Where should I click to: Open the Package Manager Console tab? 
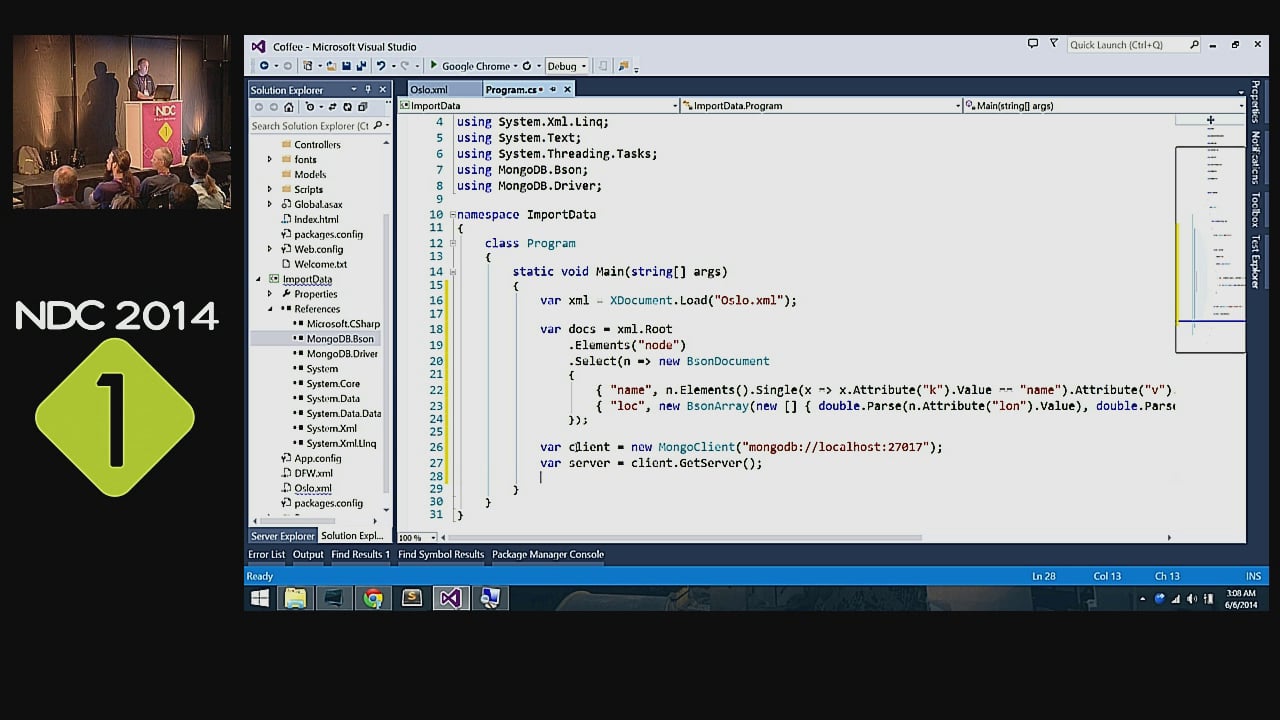click(x=548, y=554)
